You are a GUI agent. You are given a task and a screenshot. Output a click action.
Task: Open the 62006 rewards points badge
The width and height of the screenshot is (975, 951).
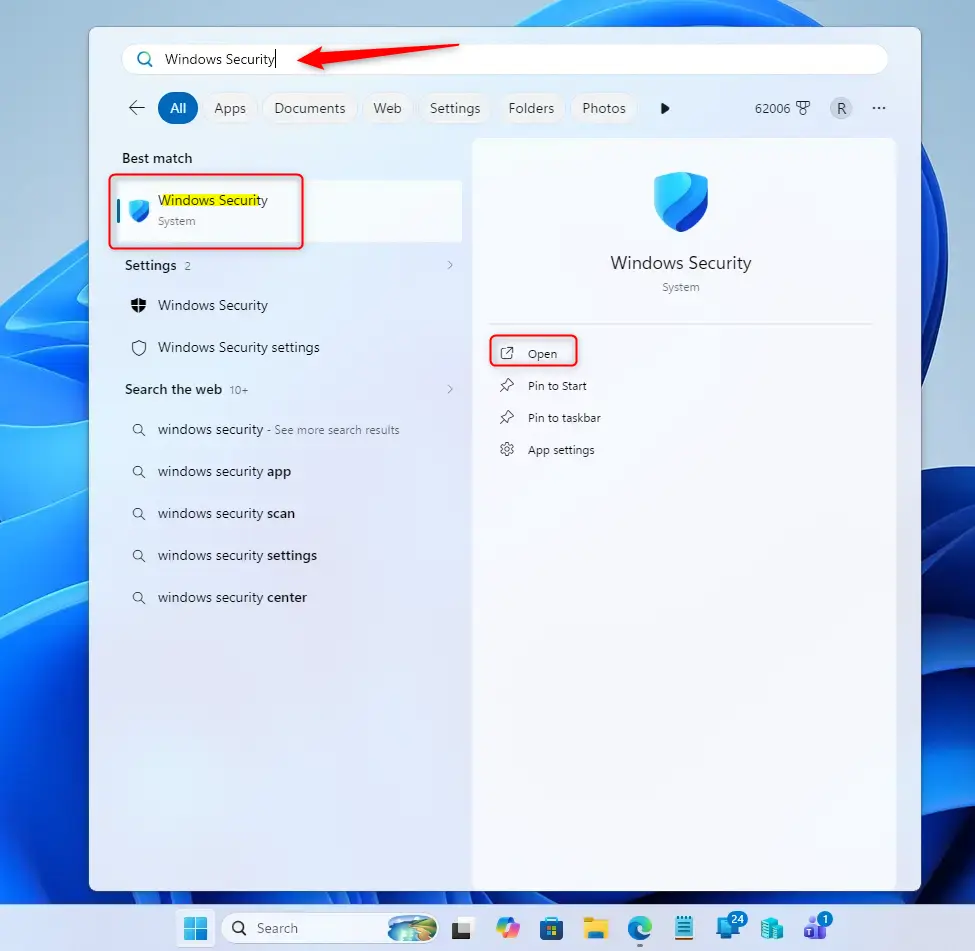coord(782,108)
